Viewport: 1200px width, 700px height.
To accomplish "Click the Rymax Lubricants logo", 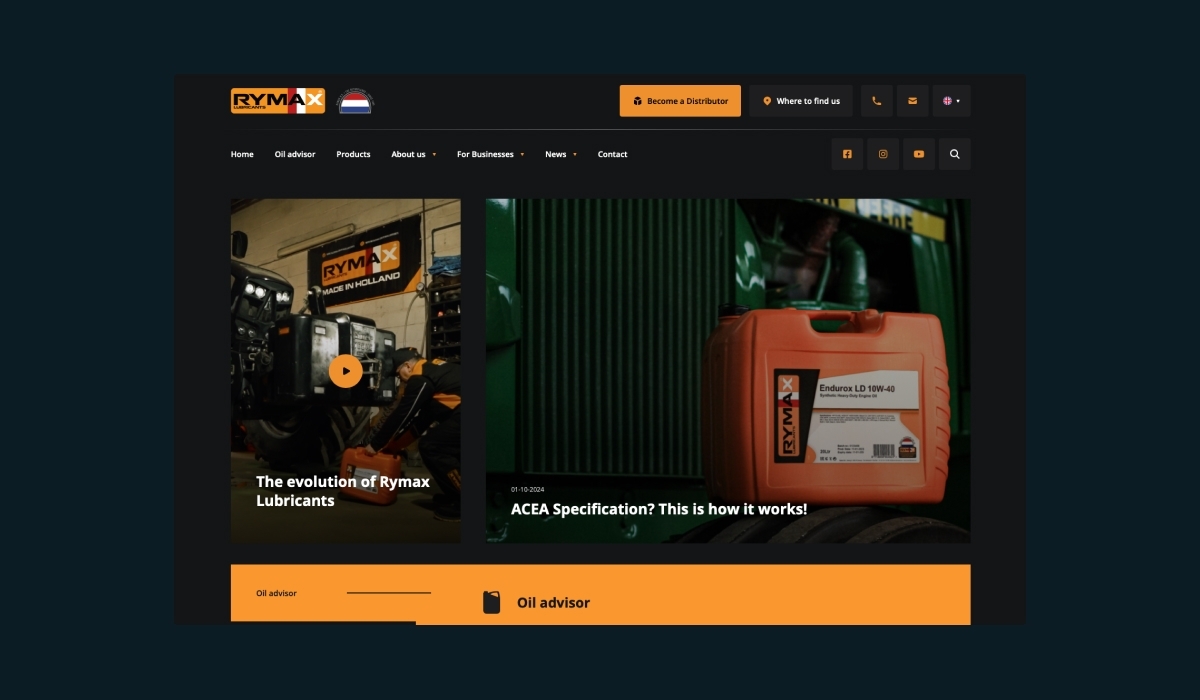I will (278, 101).
